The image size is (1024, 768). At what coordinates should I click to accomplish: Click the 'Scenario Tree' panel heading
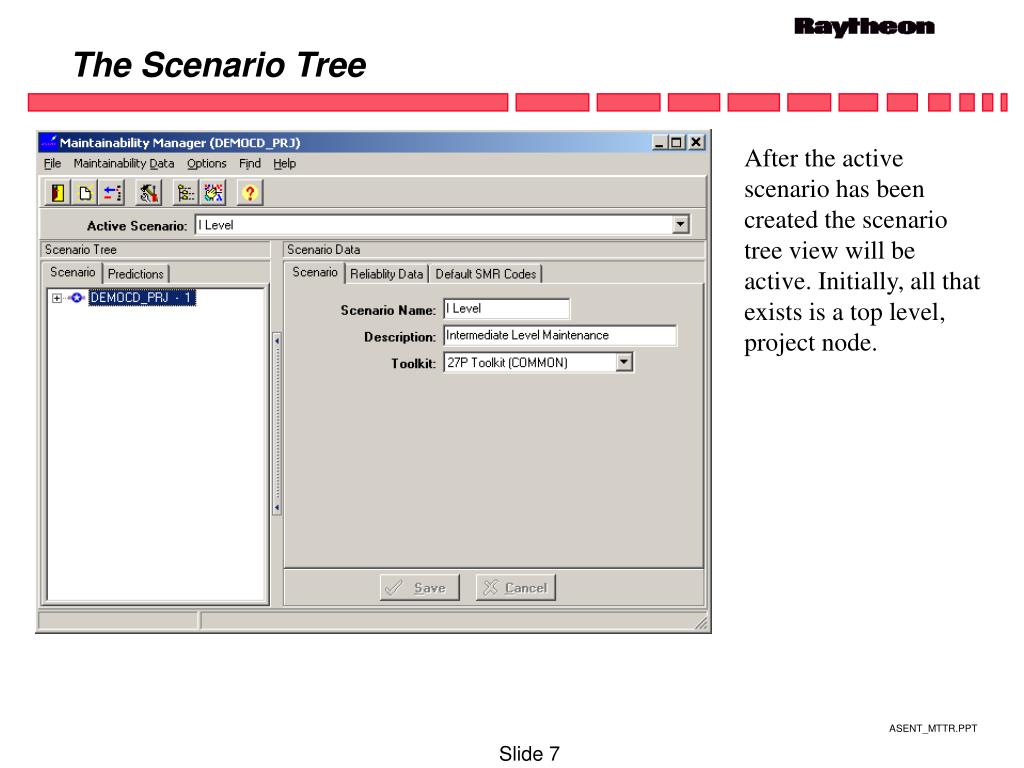tap(80, 249)
